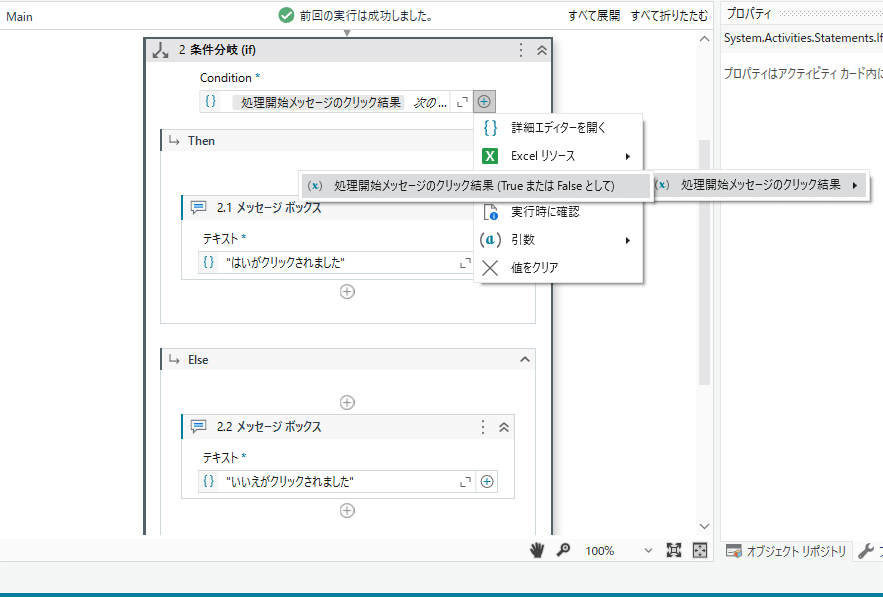Collapse the Else section

pyautogui.click(x=525, y=359)
